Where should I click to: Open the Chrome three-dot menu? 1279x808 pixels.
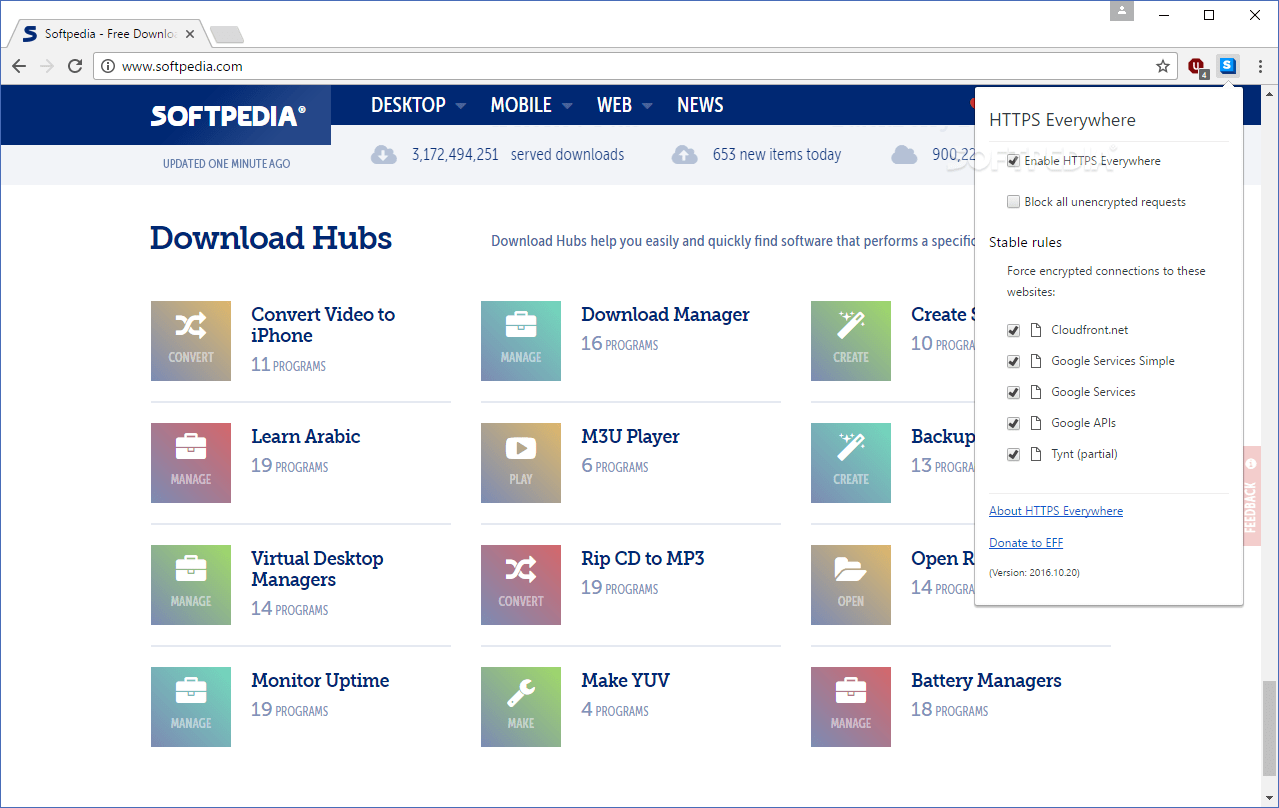[x=1260, y=66]
